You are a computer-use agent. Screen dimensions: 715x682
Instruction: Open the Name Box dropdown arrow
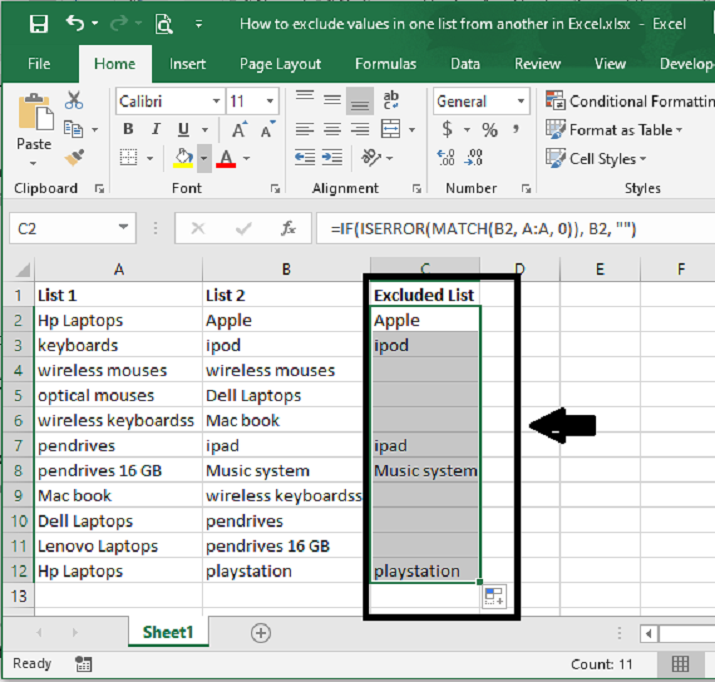(124, 229)
